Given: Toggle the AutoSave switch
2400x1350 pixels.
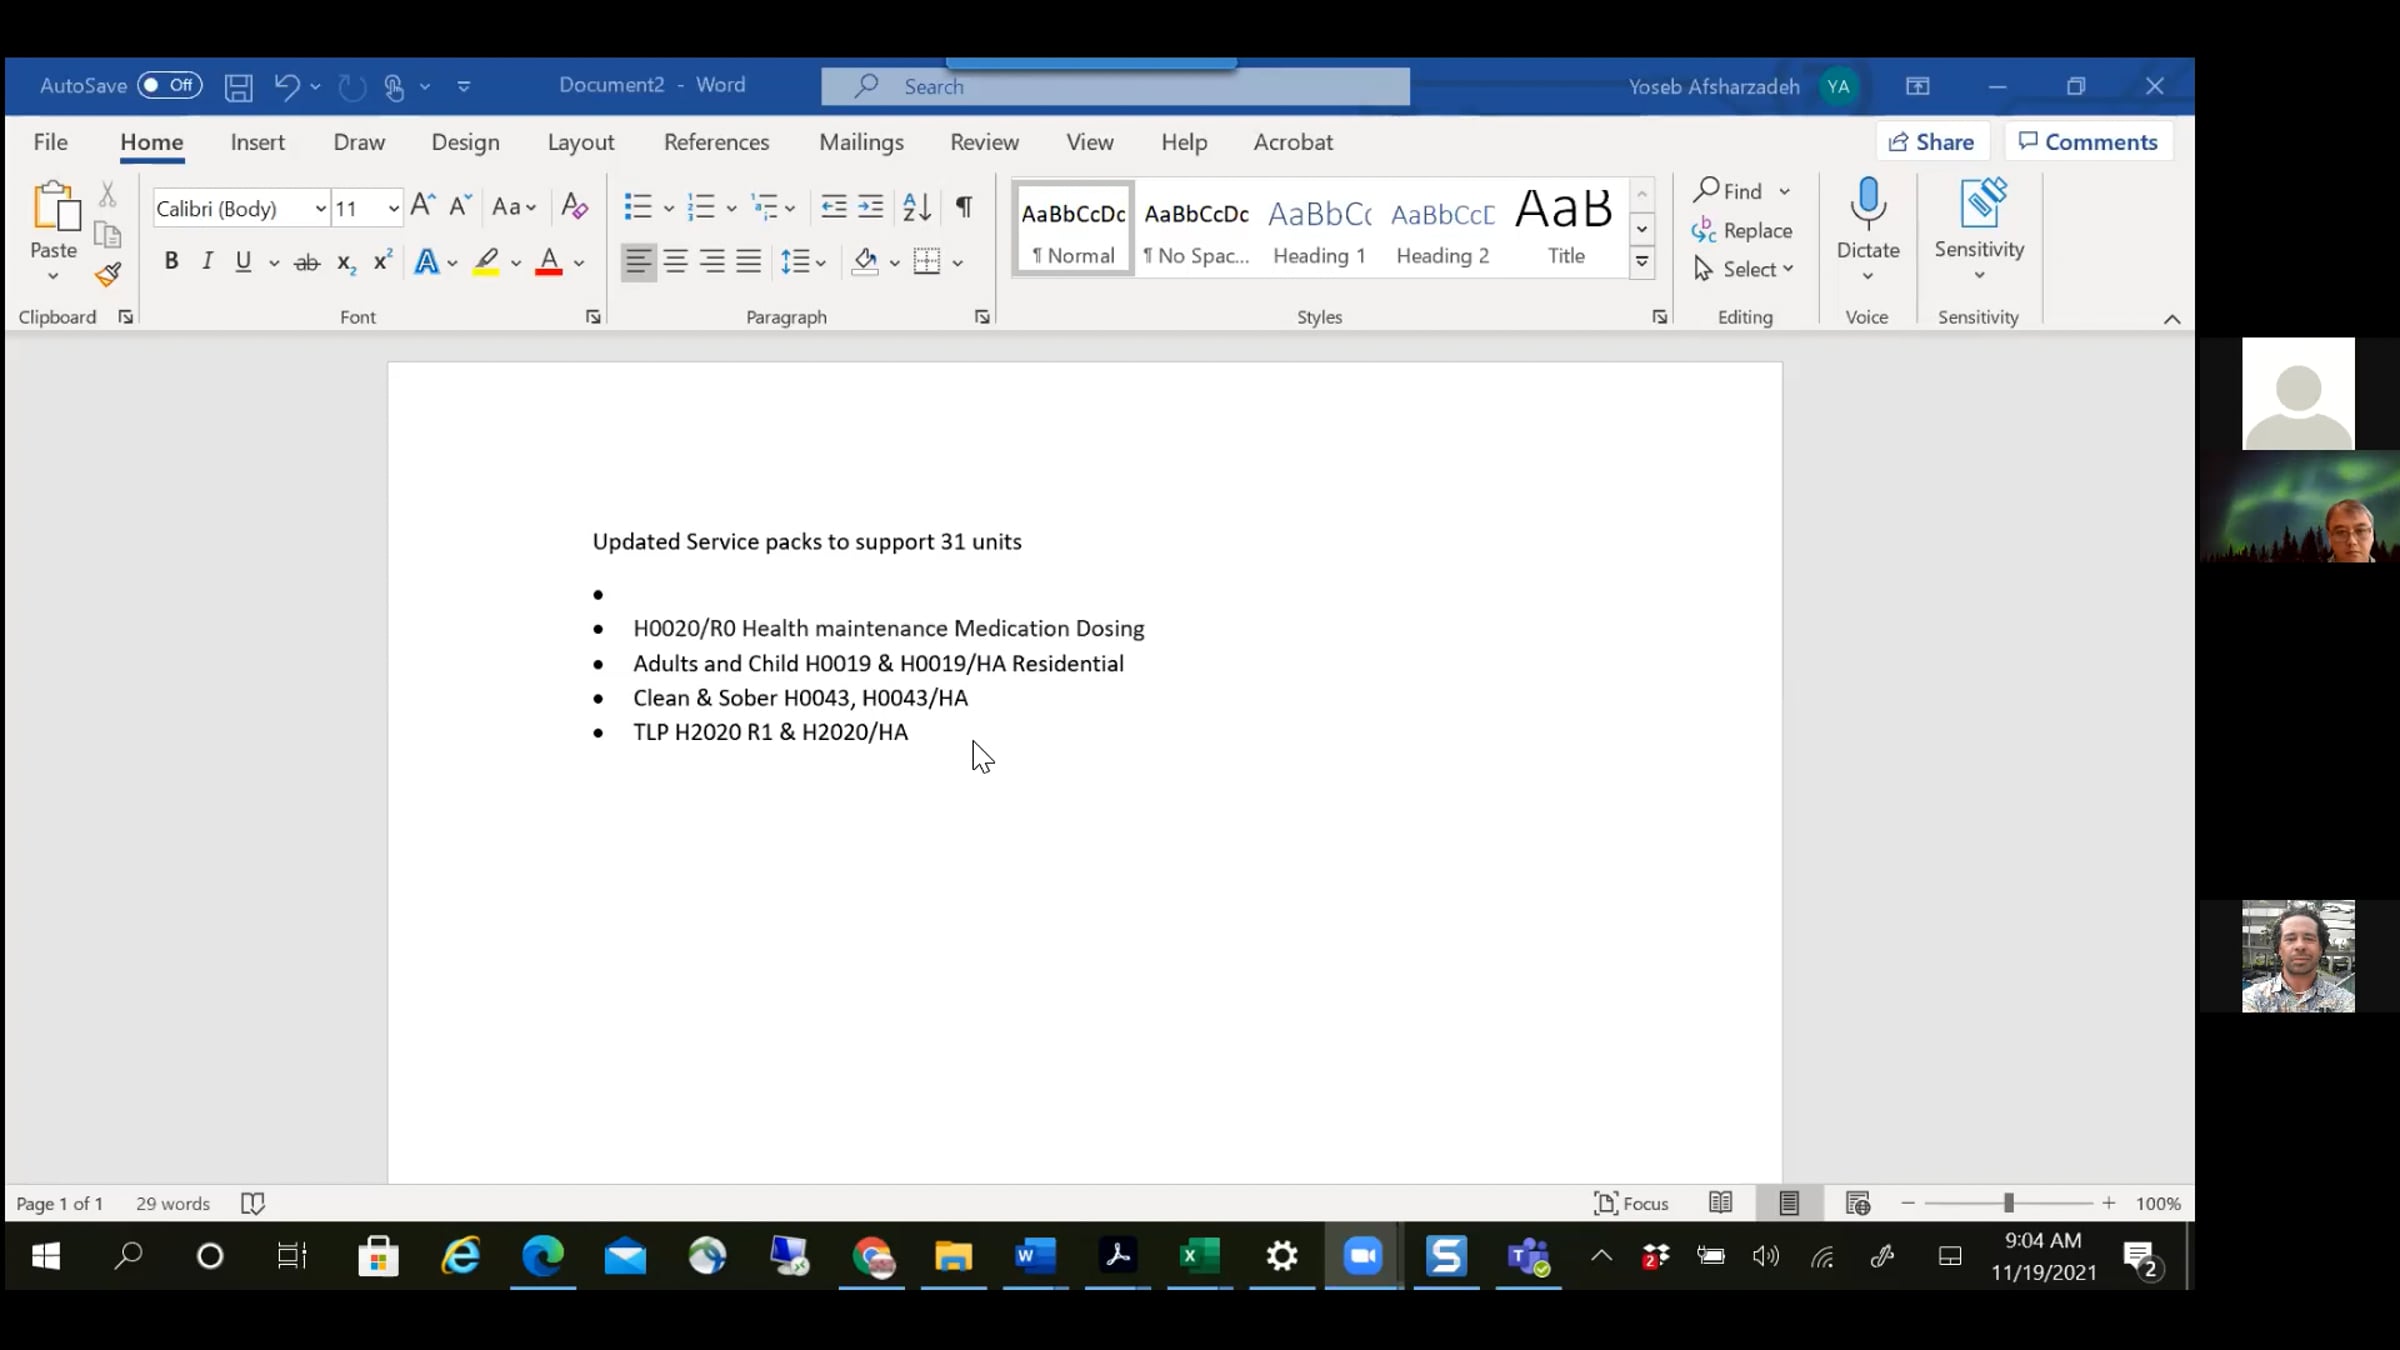Looking at the screenshot, I should [170, 86].
